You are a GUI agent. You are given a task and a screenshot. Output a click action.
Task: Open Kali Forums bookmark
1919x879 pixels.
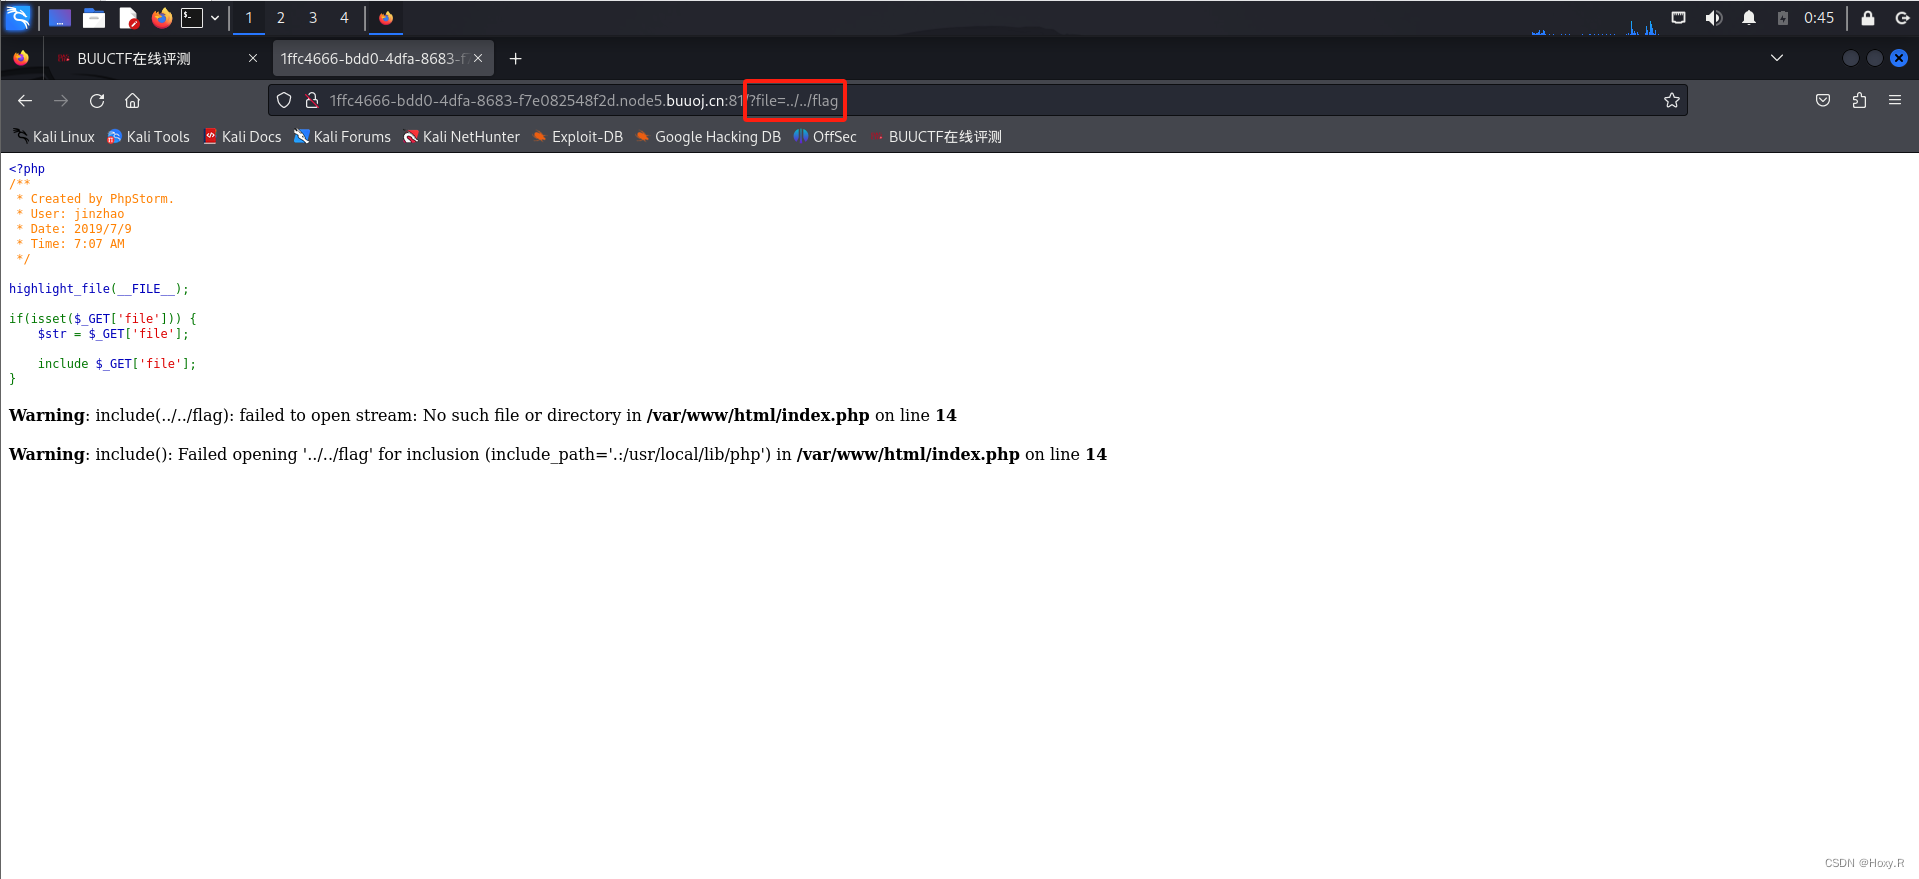342,137
